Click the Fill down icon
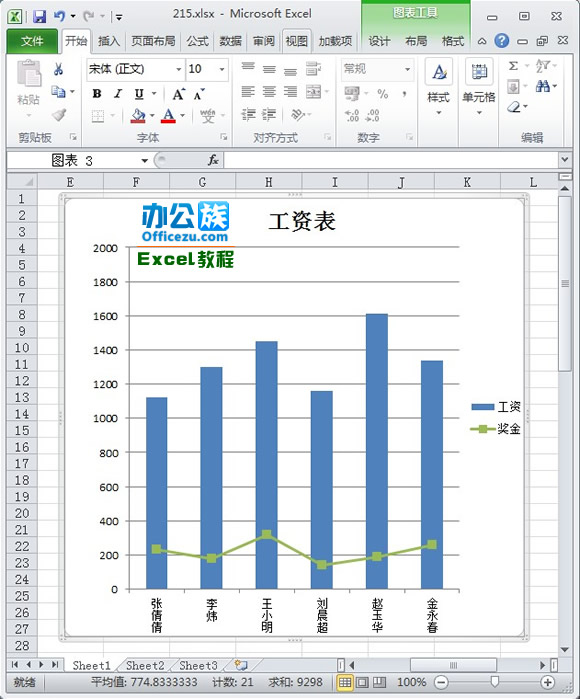Screen dimensions: 580x699 pyautogui.click(x=513, y=86)
